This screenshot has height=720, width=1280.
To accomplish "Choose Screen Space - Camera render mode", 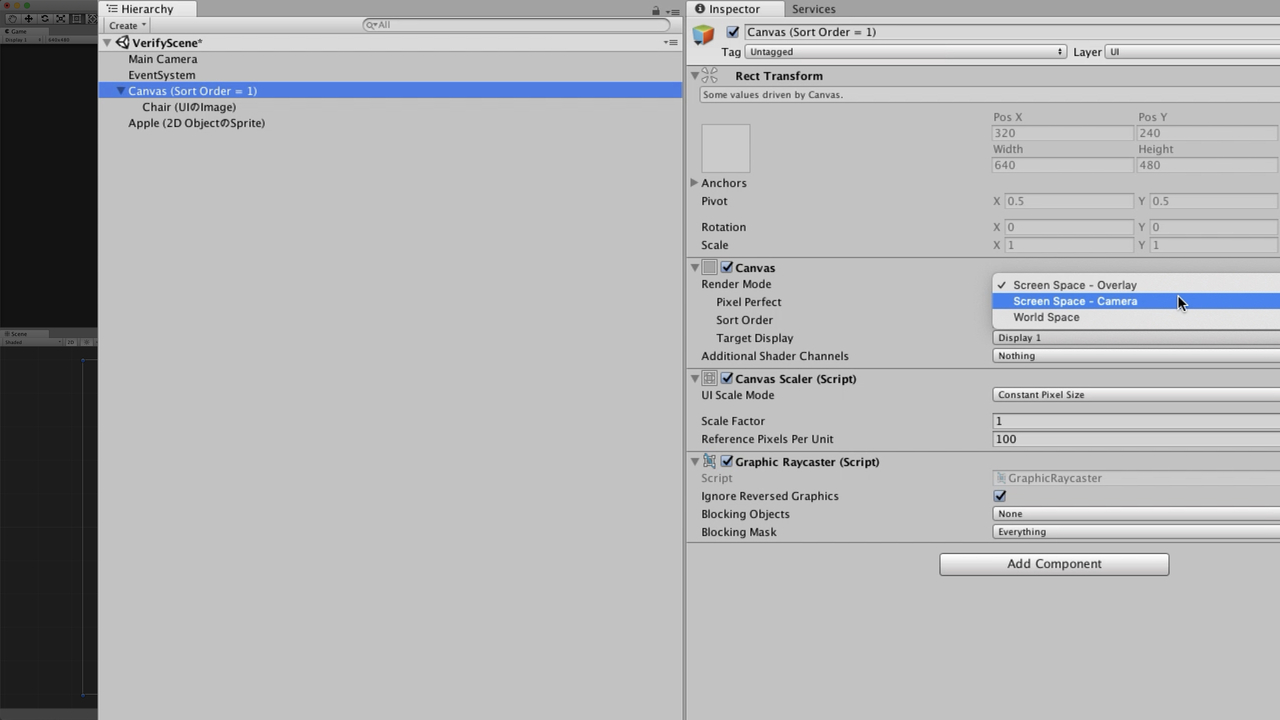I will click(x=1075, y=301).
